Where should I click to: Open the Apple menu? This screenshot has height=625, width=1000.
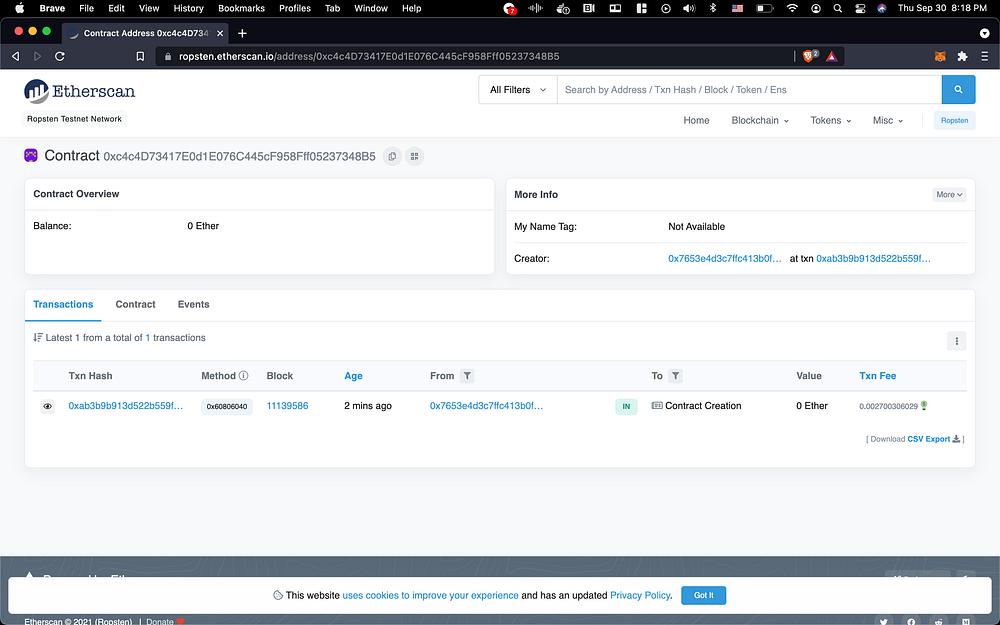click(x=19, y=8)
